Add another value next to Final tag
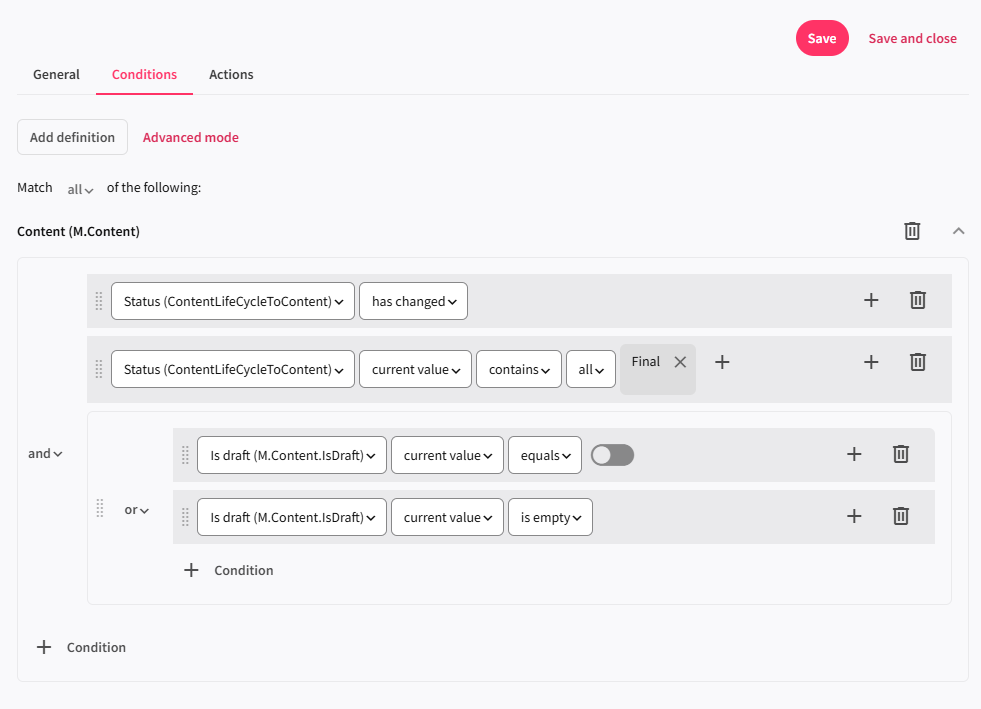Screen dimensions: 981x709 click(722, 362)
